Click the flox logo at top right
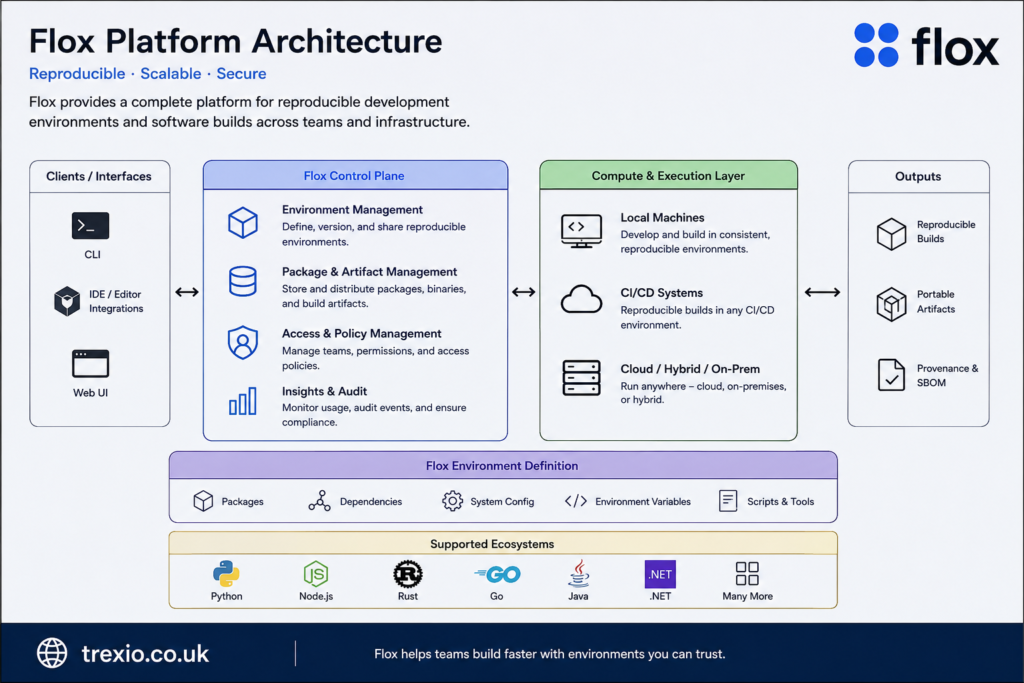The height and width of the screenshot is (683, 1024). tap(926, 45)
